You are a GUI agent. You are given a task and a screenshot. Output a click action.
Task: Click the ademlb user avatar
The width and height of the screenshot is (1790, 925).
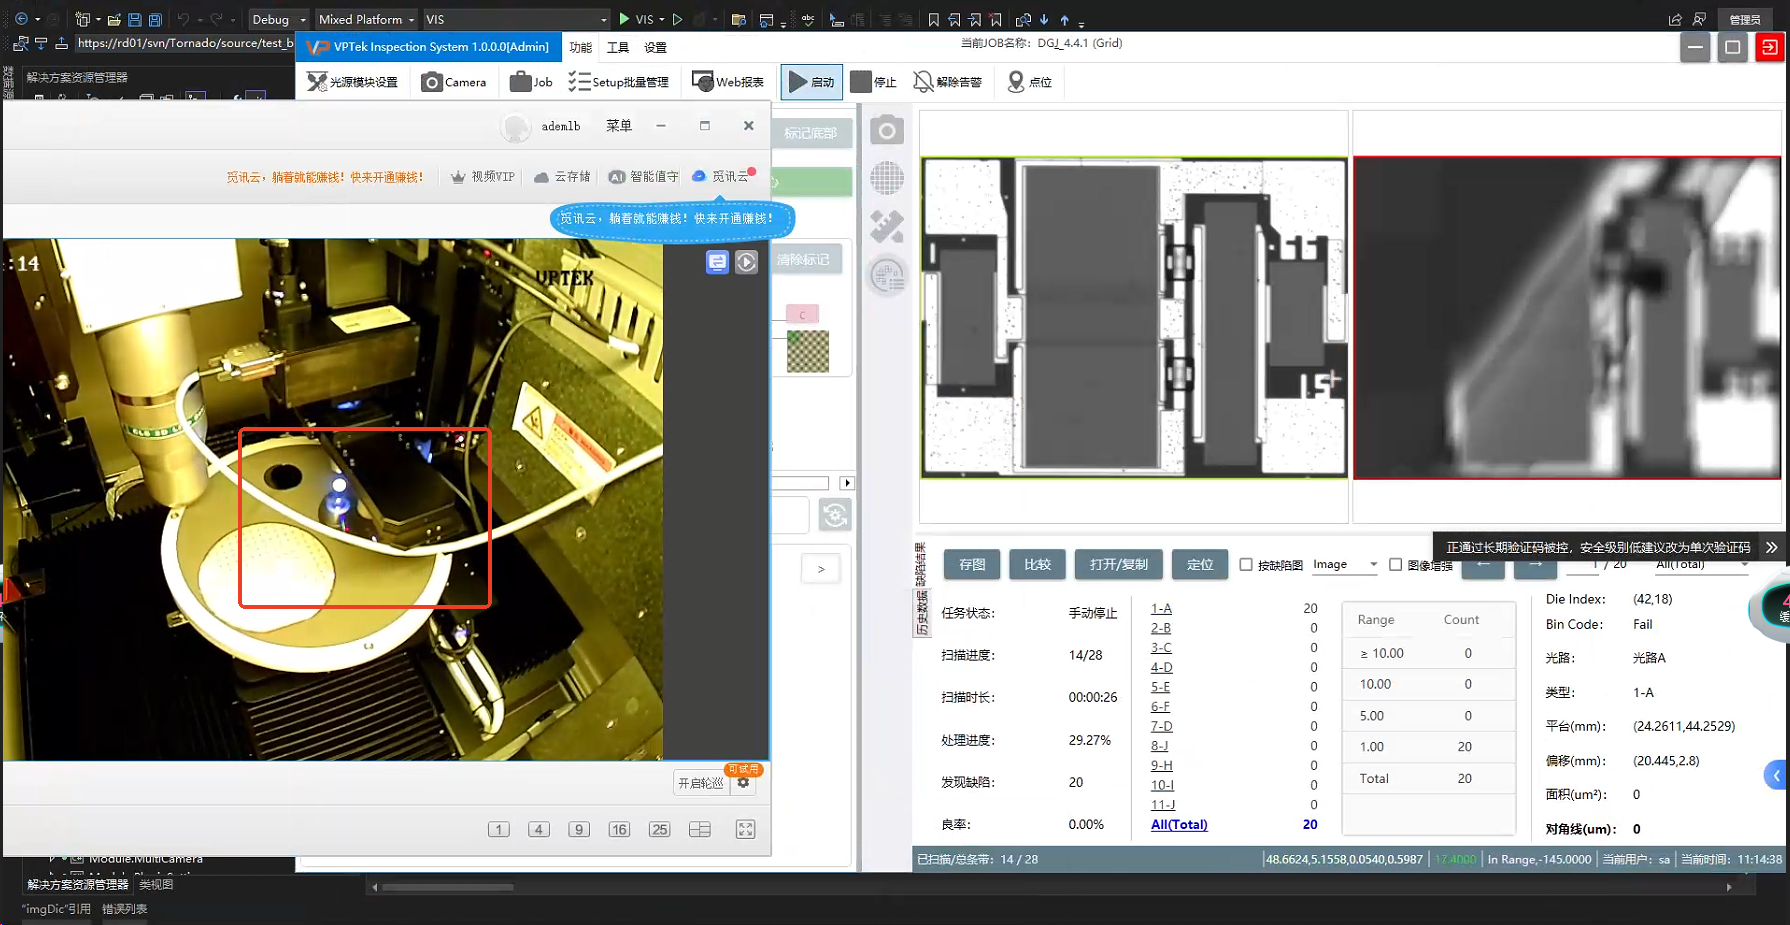(516, 127)
